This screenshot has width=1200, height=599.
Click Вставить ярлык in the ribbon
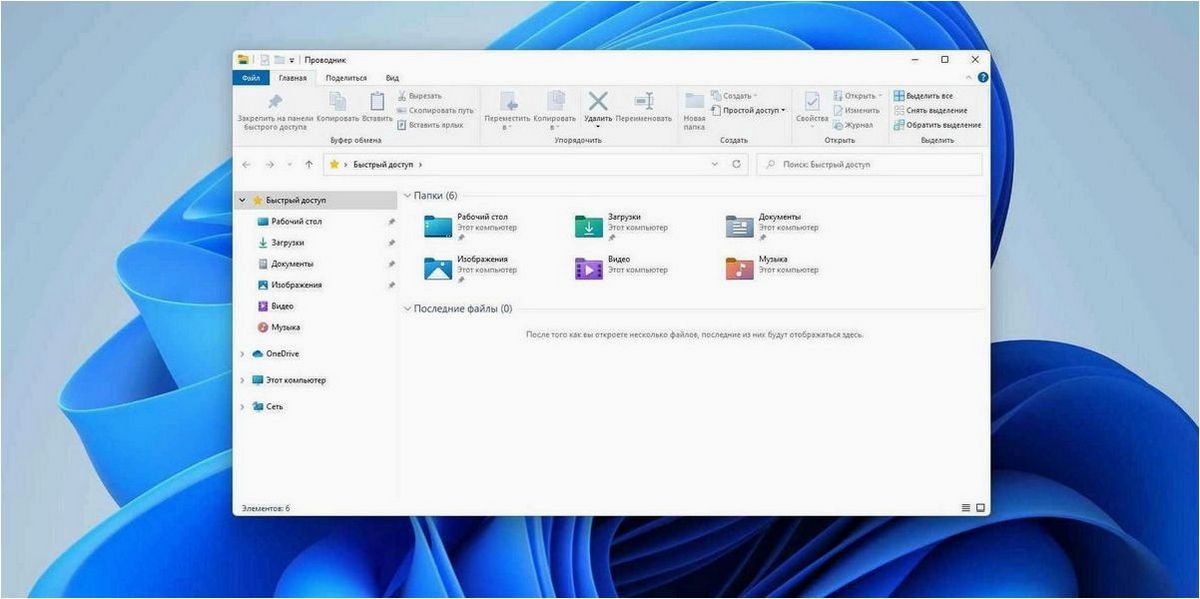pos(431,125)
